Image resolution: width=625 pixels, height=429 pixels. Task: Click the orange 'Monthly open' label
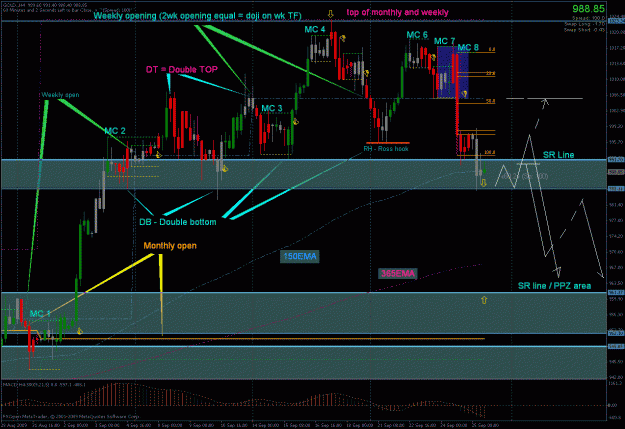[170, 246]
